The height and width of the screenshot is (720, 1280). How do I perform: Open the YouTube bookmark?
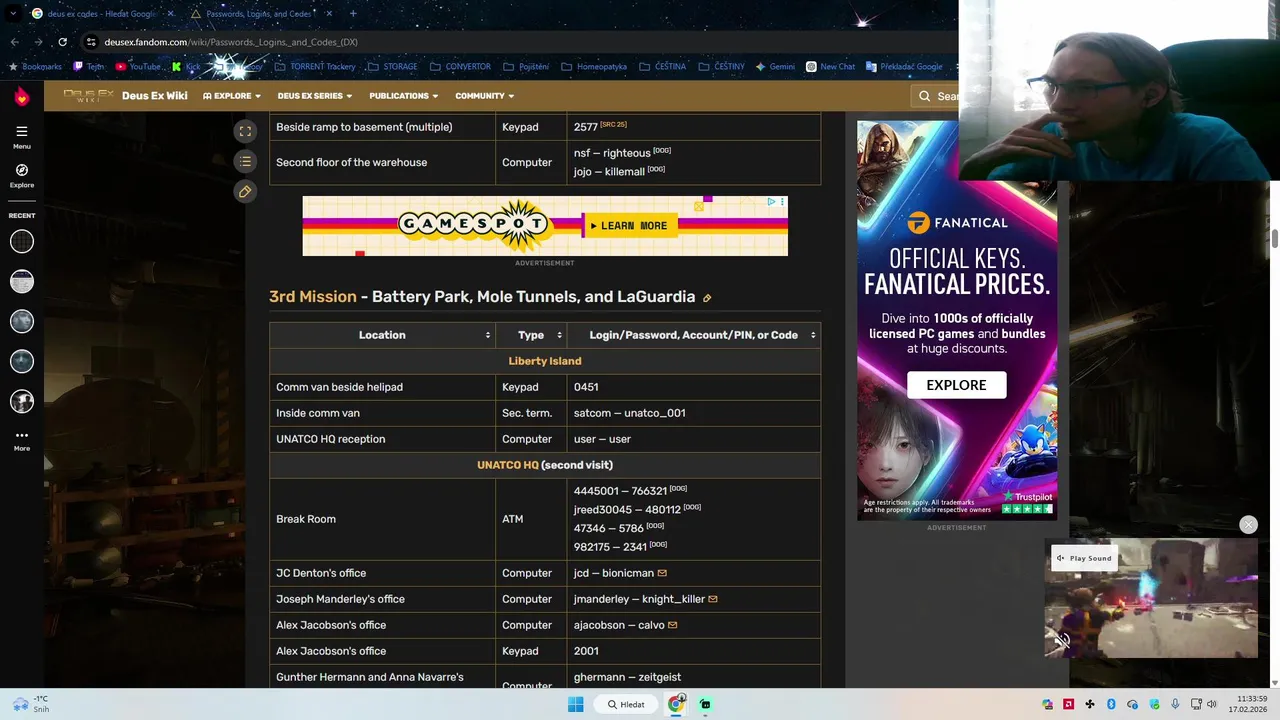pos(138,67)
